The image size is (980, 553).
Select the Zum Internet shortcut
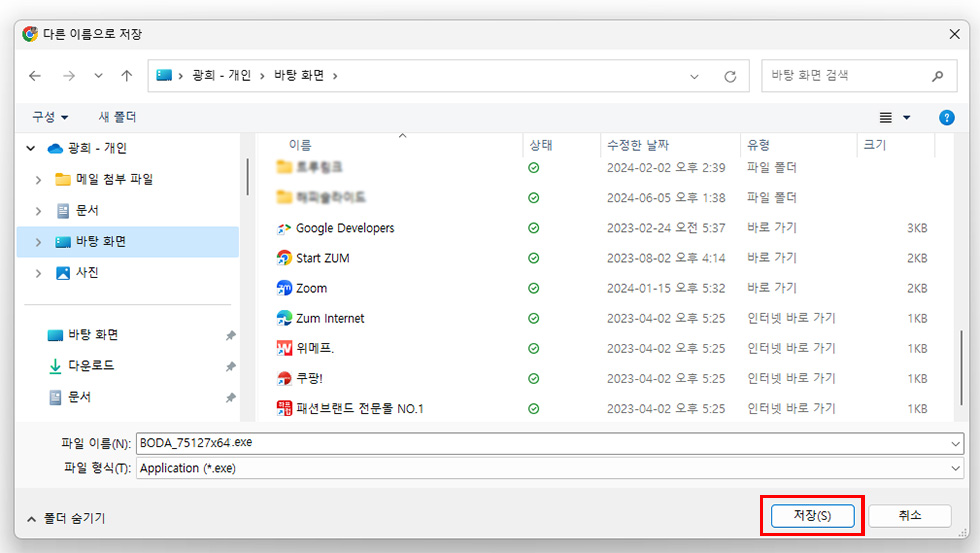pyautogui.click(x=329, y=318)
